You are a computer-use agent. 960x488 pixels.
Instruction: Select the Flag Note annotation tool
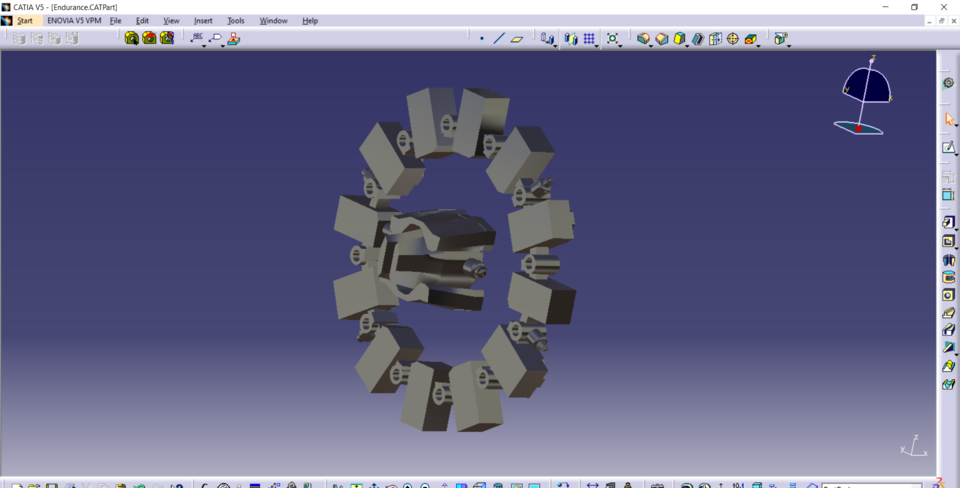tap(215, 38)
